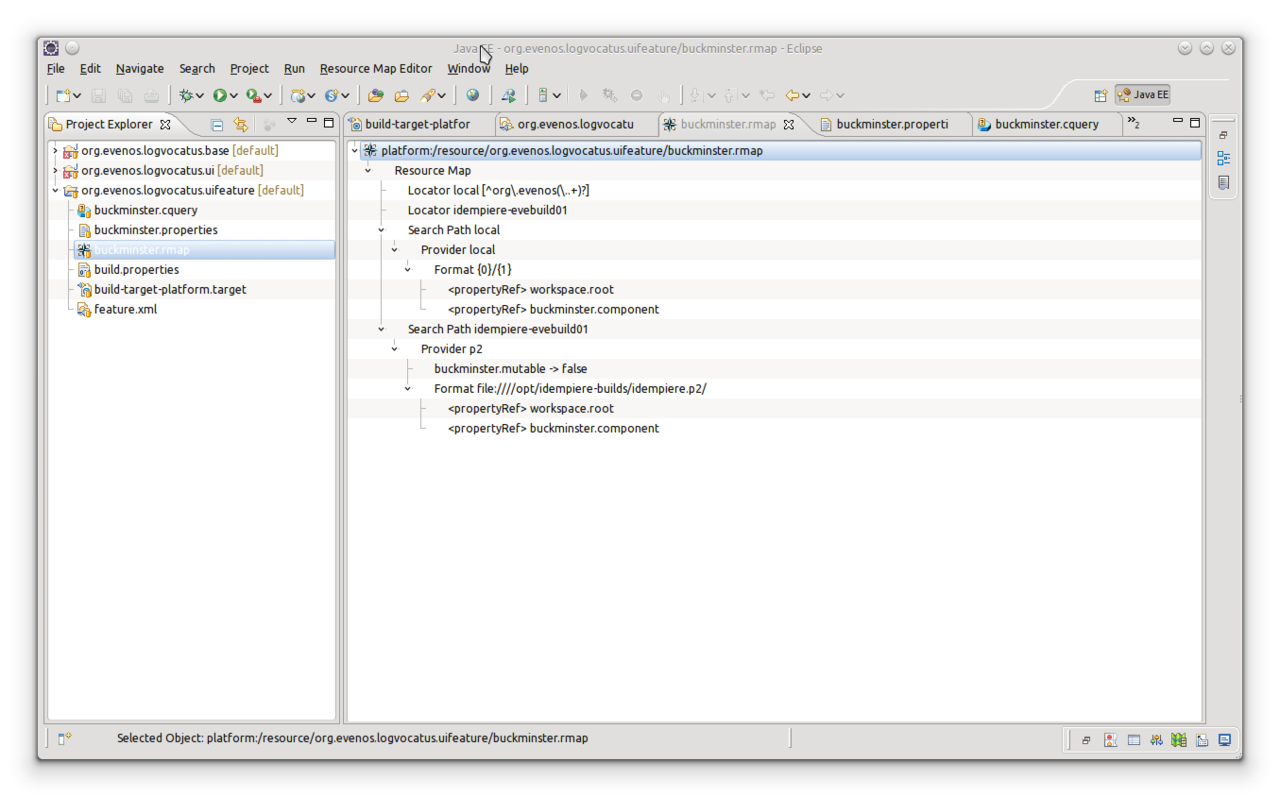Viewport: 1280px width, 797px height.
Task: Open the Resource Map Editor menu
Action: tap(375, 68)
